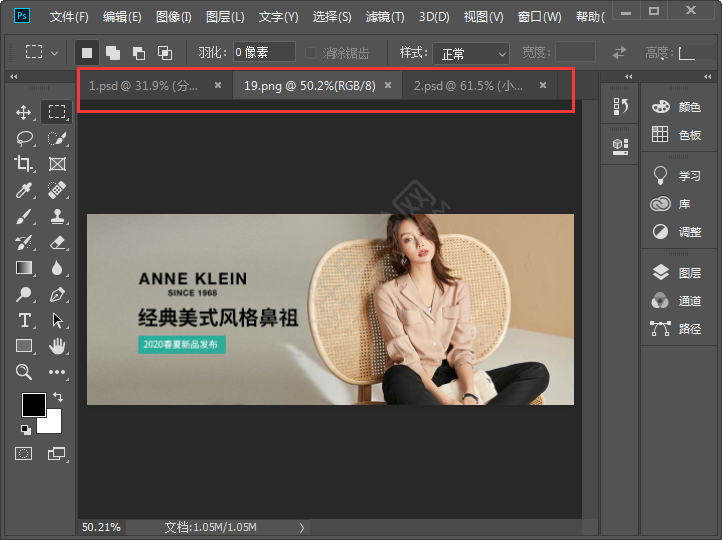Select the Lasso tool

(x=23, y=138)
